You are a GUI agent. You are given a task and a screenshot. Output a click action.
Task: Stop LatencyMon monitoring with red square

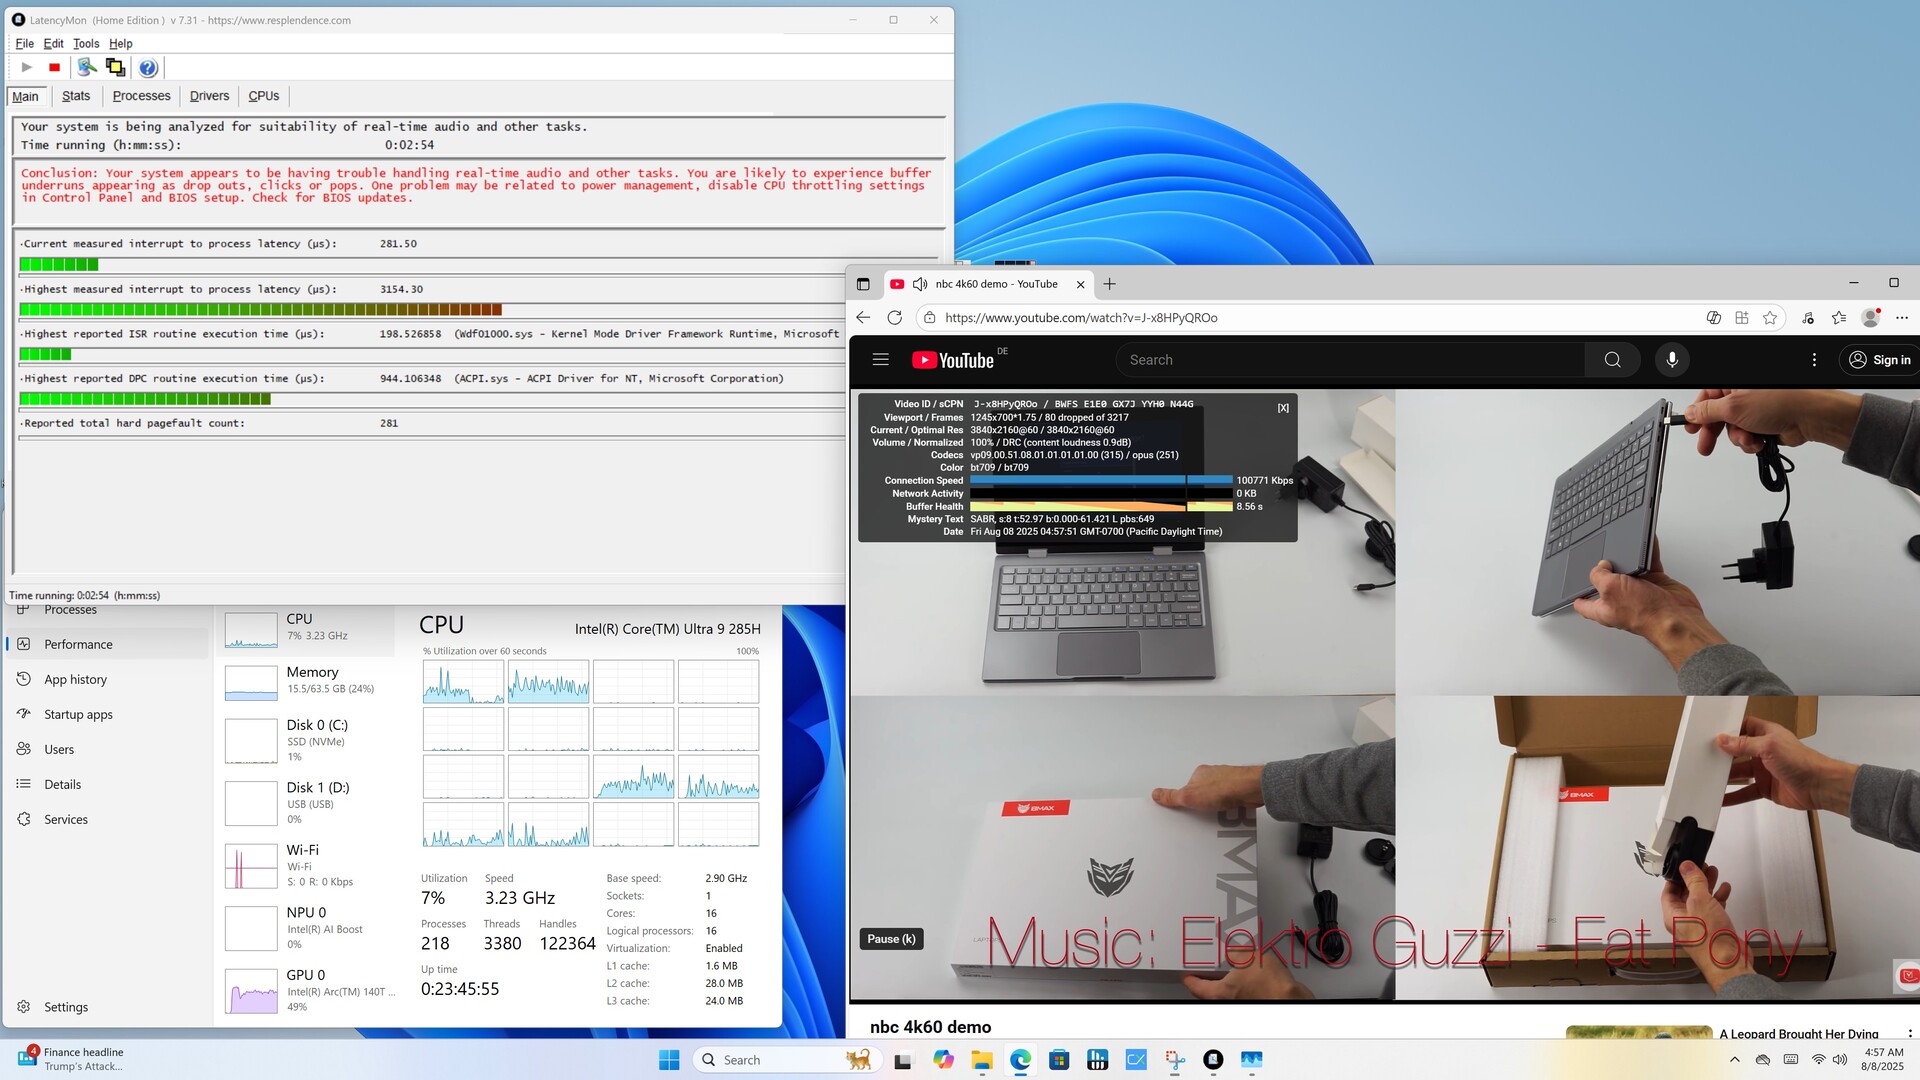coord(54,67)
